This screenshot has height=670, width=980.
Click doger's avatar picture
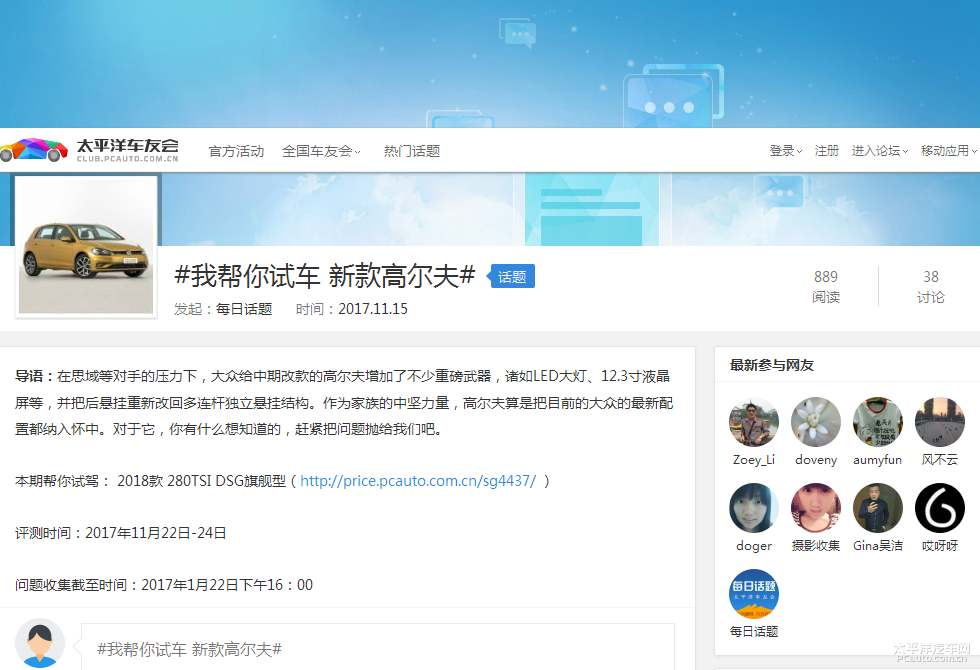click(x=753, y=508)
